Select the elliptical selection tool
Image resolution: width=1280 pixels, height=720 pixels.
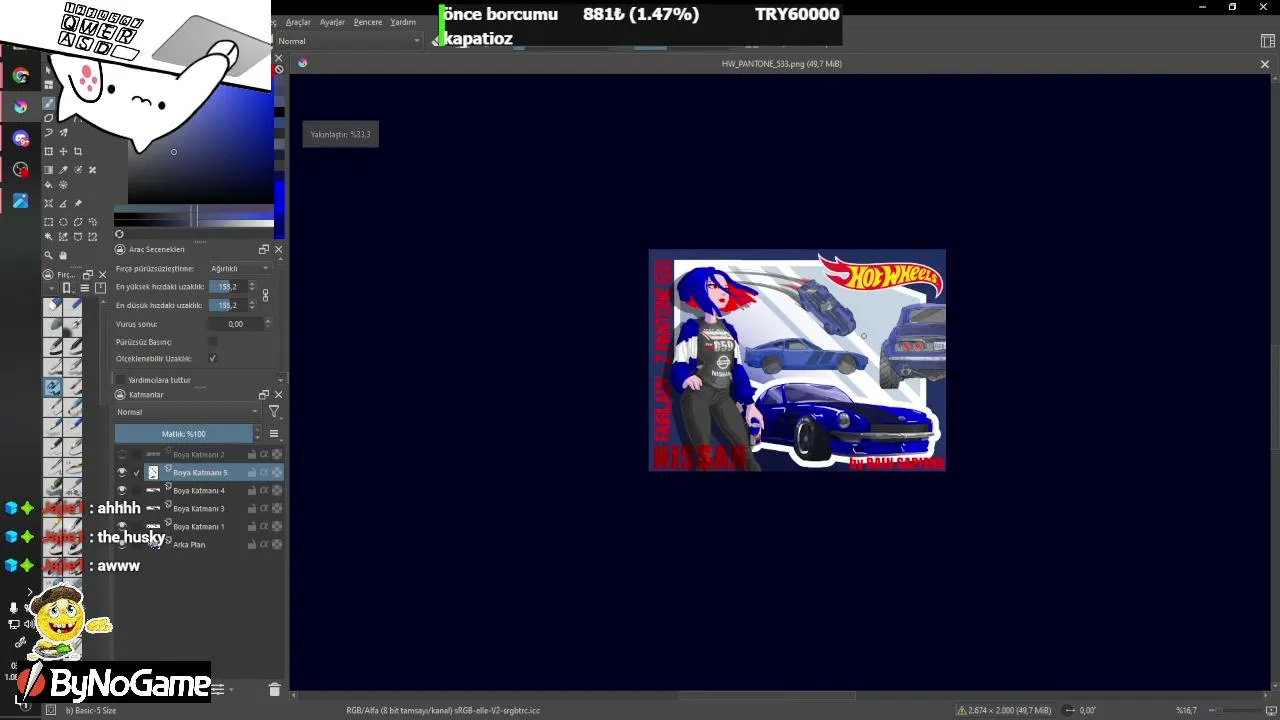coord(63,222)
